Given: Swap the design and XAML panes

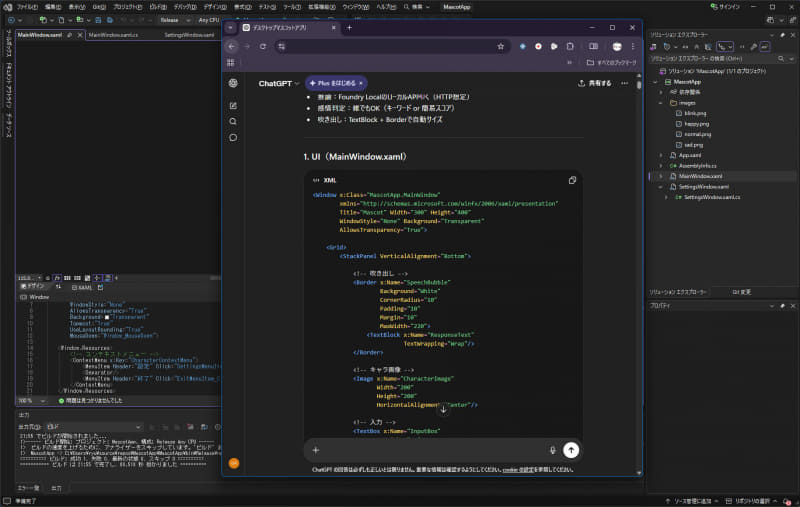Looking at the screenshot, I should tap(58, 287).
